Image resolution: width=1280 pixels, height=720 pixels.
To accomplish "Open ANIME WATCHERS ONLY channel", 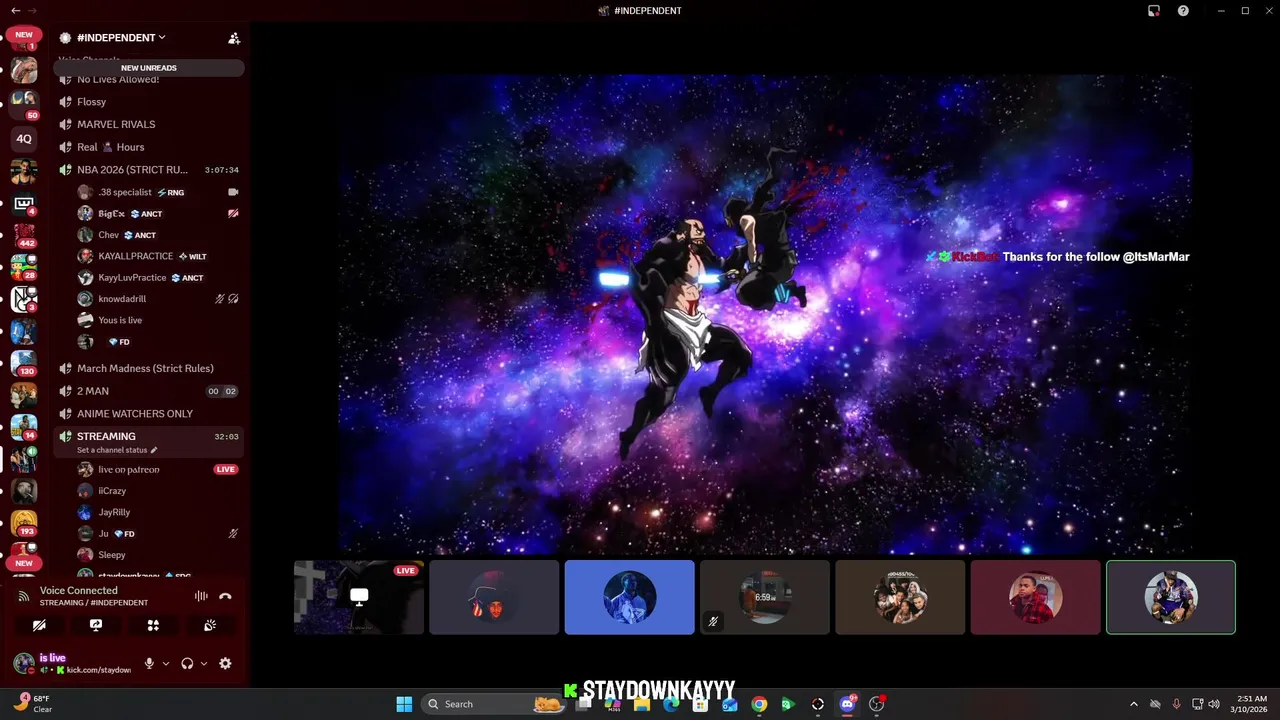I will (149, 414).
